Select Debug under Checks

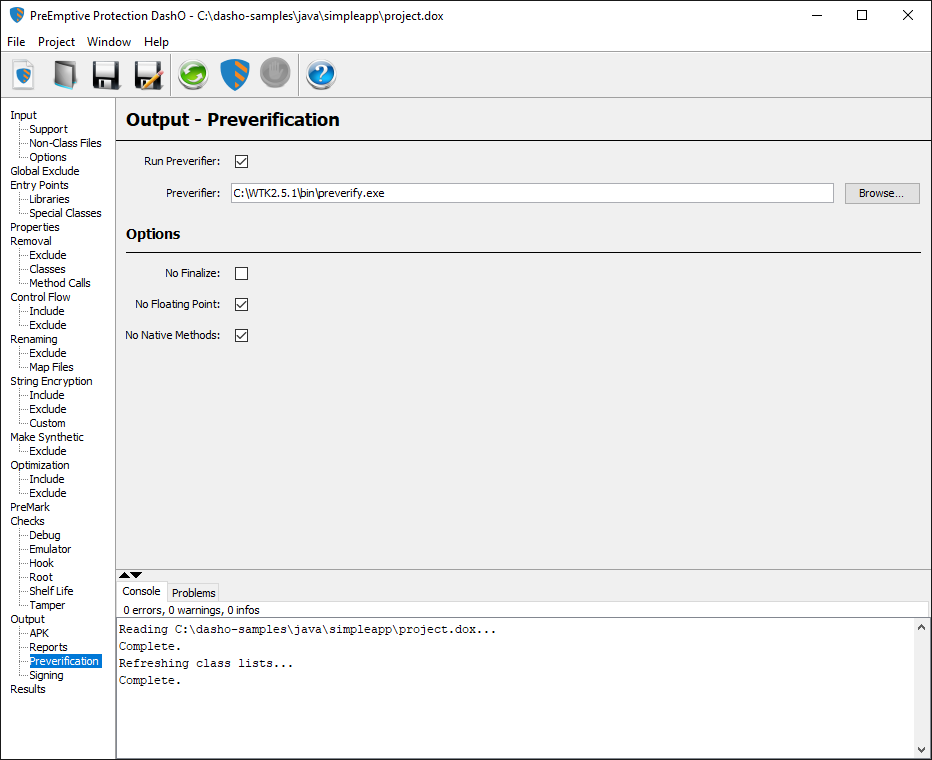tap(45, 535)
